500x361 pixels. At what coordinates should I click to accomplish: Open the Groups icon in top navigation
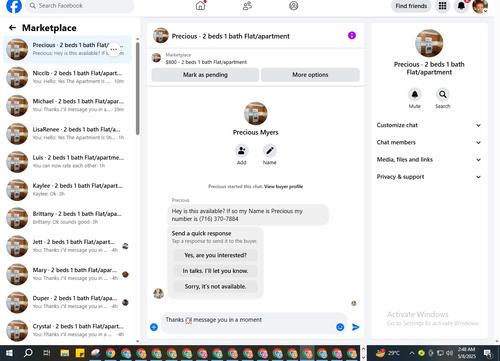(x=294, y=6)
